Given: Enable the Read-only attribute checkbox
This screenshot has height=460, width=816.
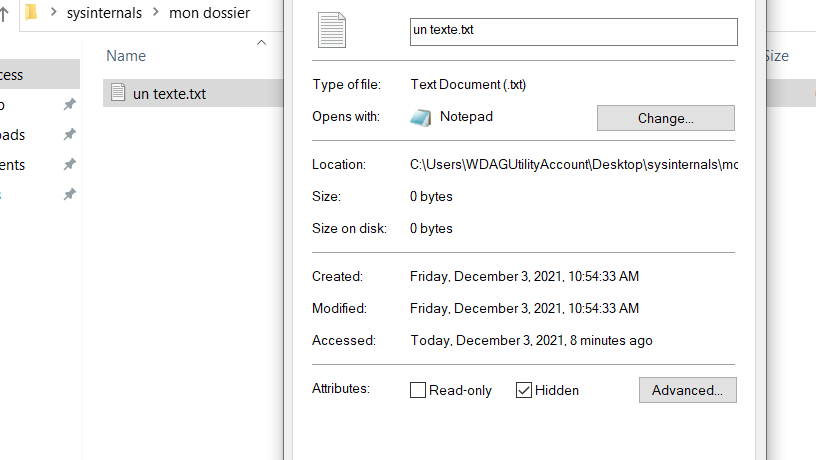Looking at the screenshot, I should [x=418, y=390].
